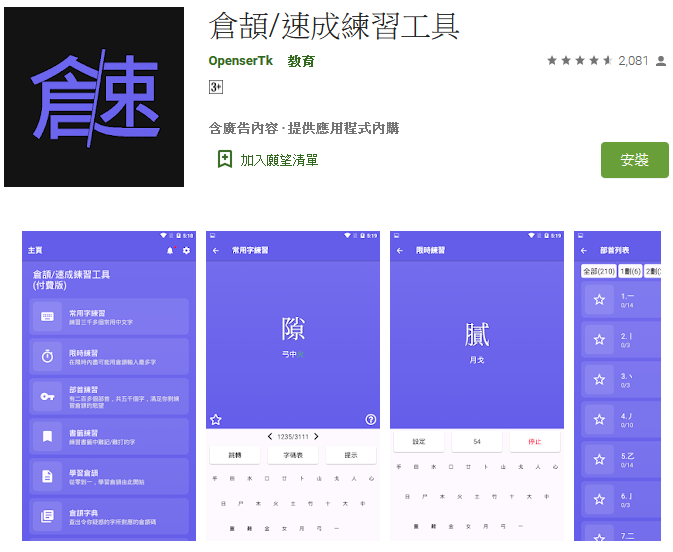The height and width of the screenshot is (552, 673).
Task: Click the 倉頡/速成練習工具 title text
Action: pyautogui.click(x=334, y=27)
